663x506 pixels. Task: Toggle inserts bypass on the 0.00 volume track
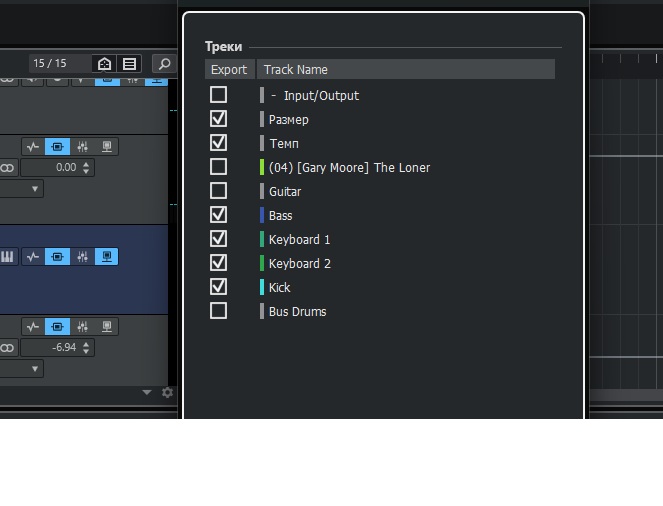57,147
